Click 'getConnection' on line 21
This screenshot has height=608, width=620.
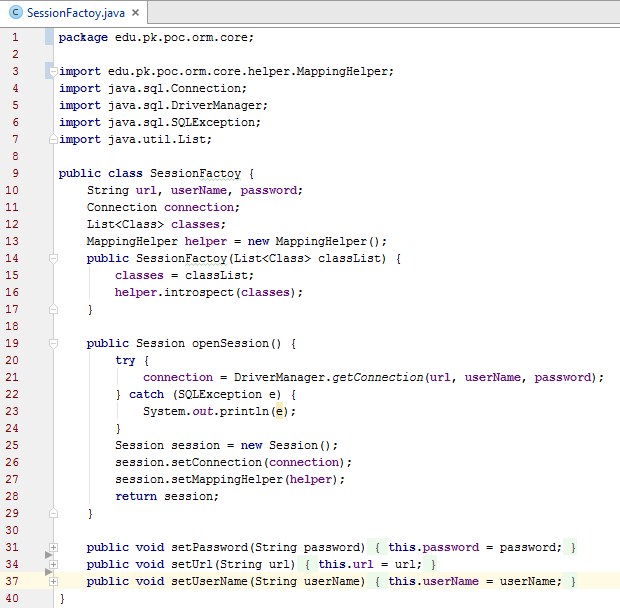(x=377, y=377)
